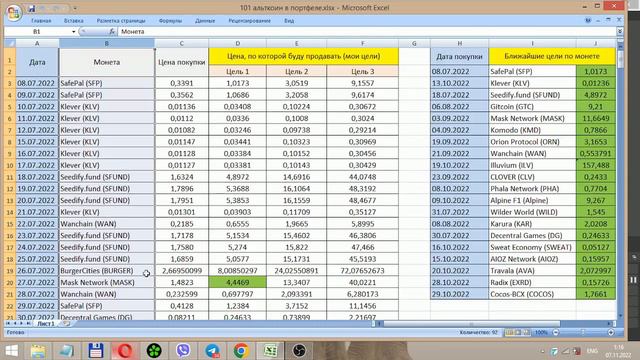Screen dimensions: 640x360
Task: Open Google Chrome from taskbar
Action: (241, 350)
